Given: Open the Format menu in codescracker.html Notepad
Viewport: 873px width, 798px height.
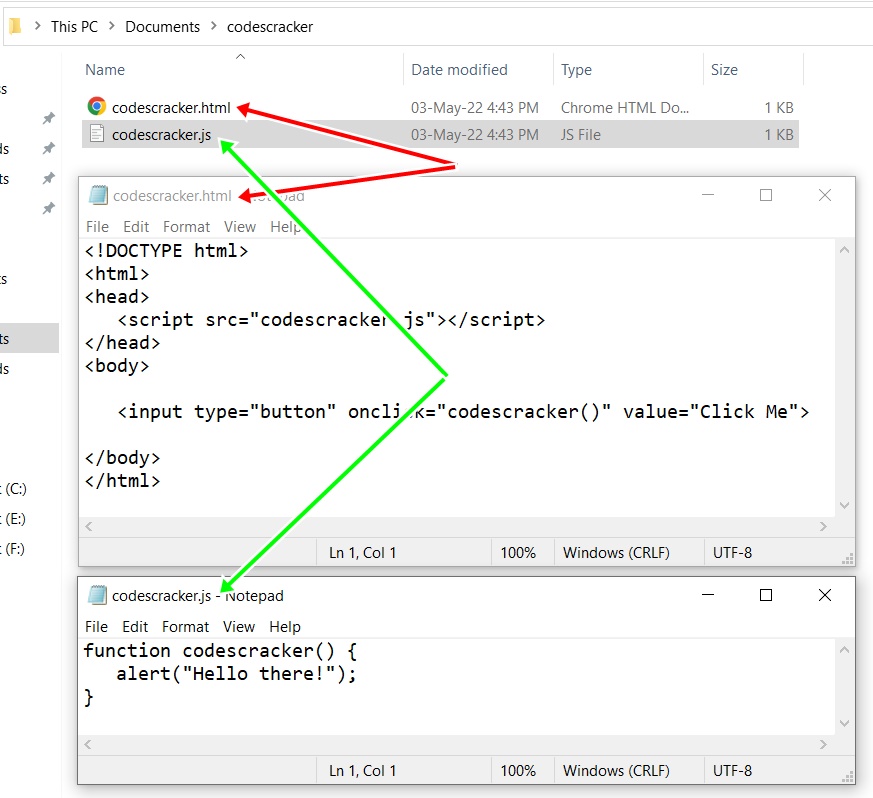Looking at the screenshot, I should 186,226.
